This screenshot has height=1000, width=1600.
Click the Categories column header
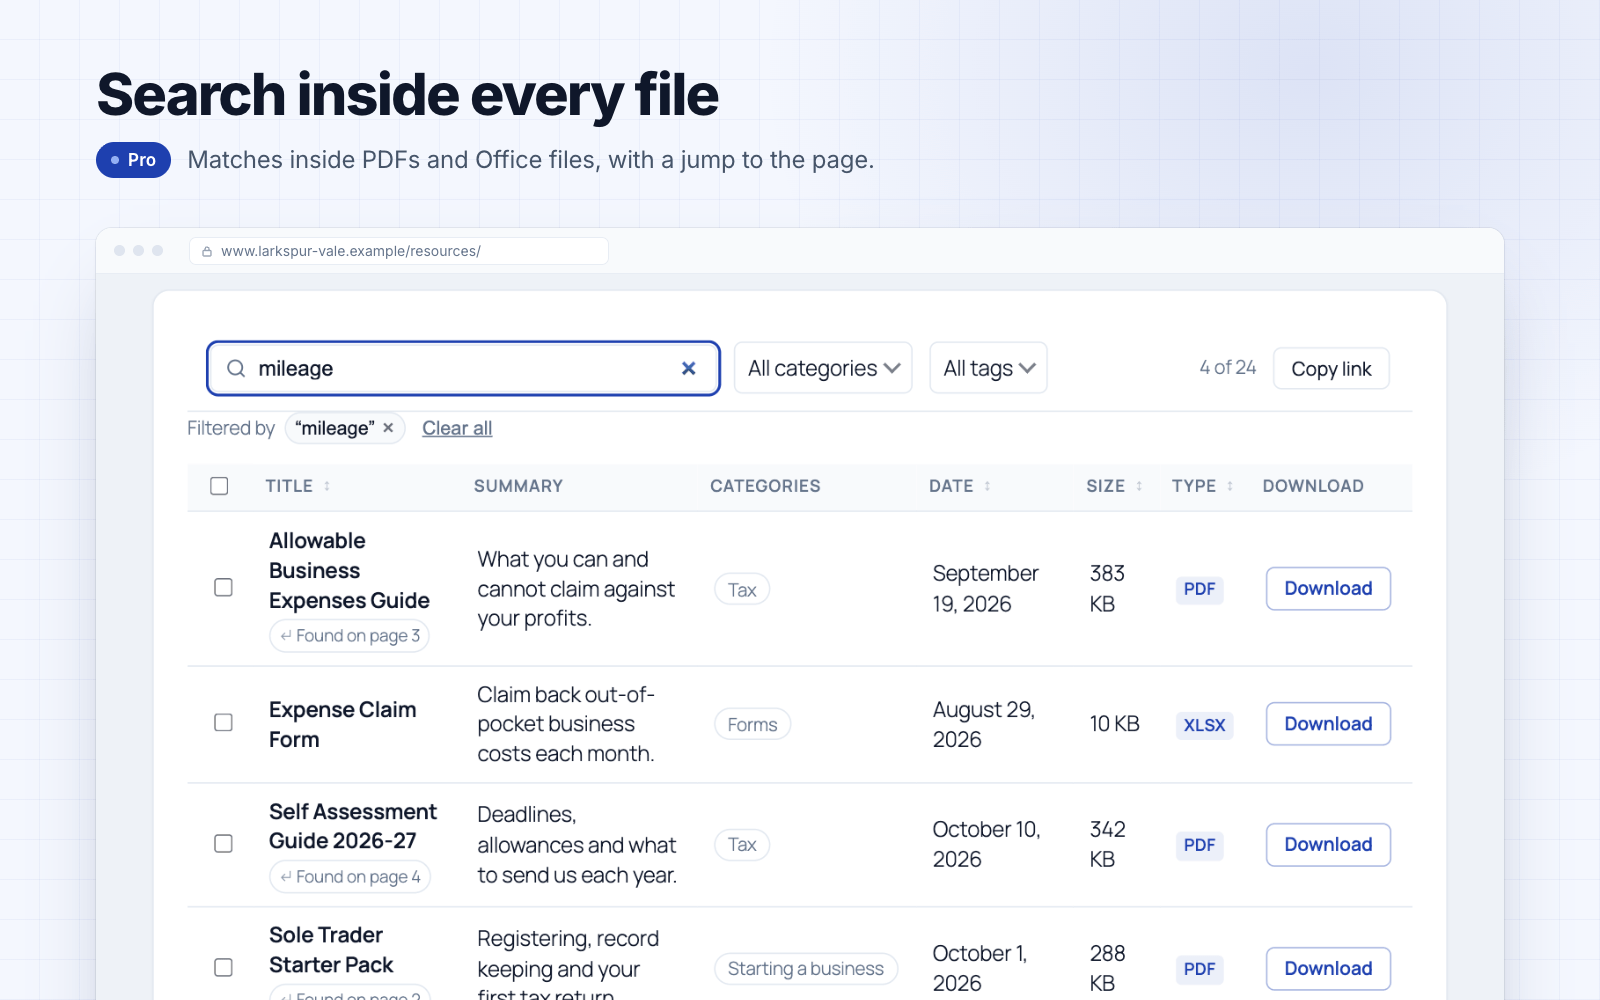[765, 486]
